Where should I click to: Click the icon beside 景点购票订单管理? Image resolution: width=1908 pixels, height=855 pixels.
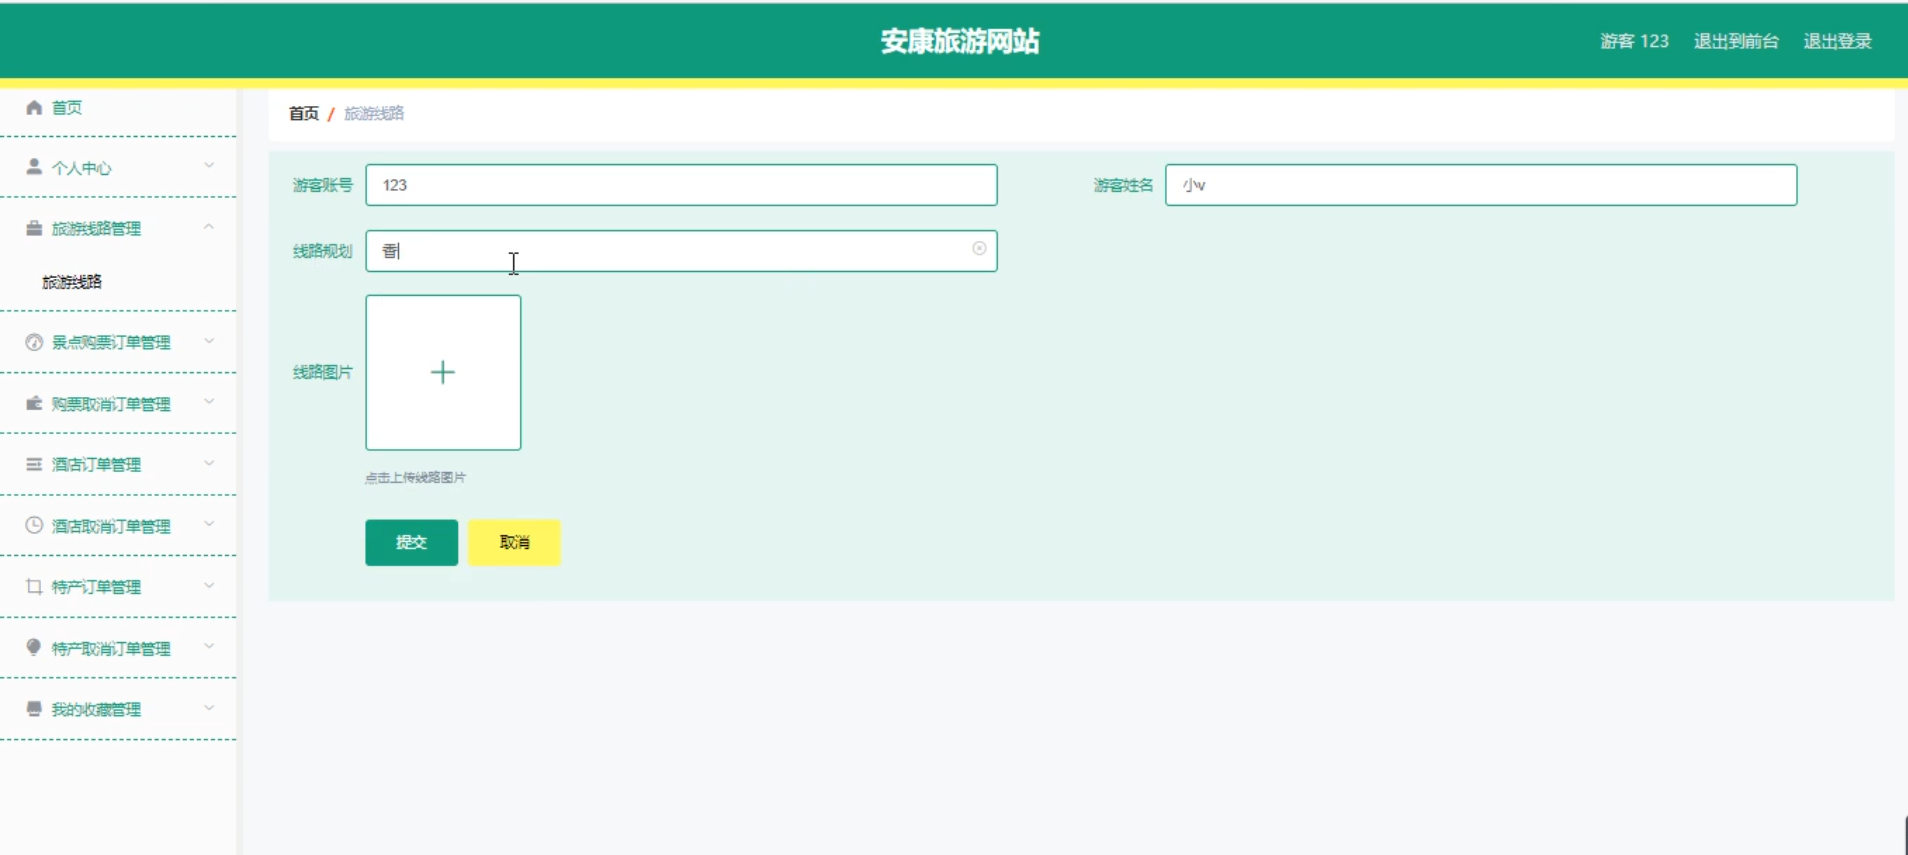tap(34, 342)
